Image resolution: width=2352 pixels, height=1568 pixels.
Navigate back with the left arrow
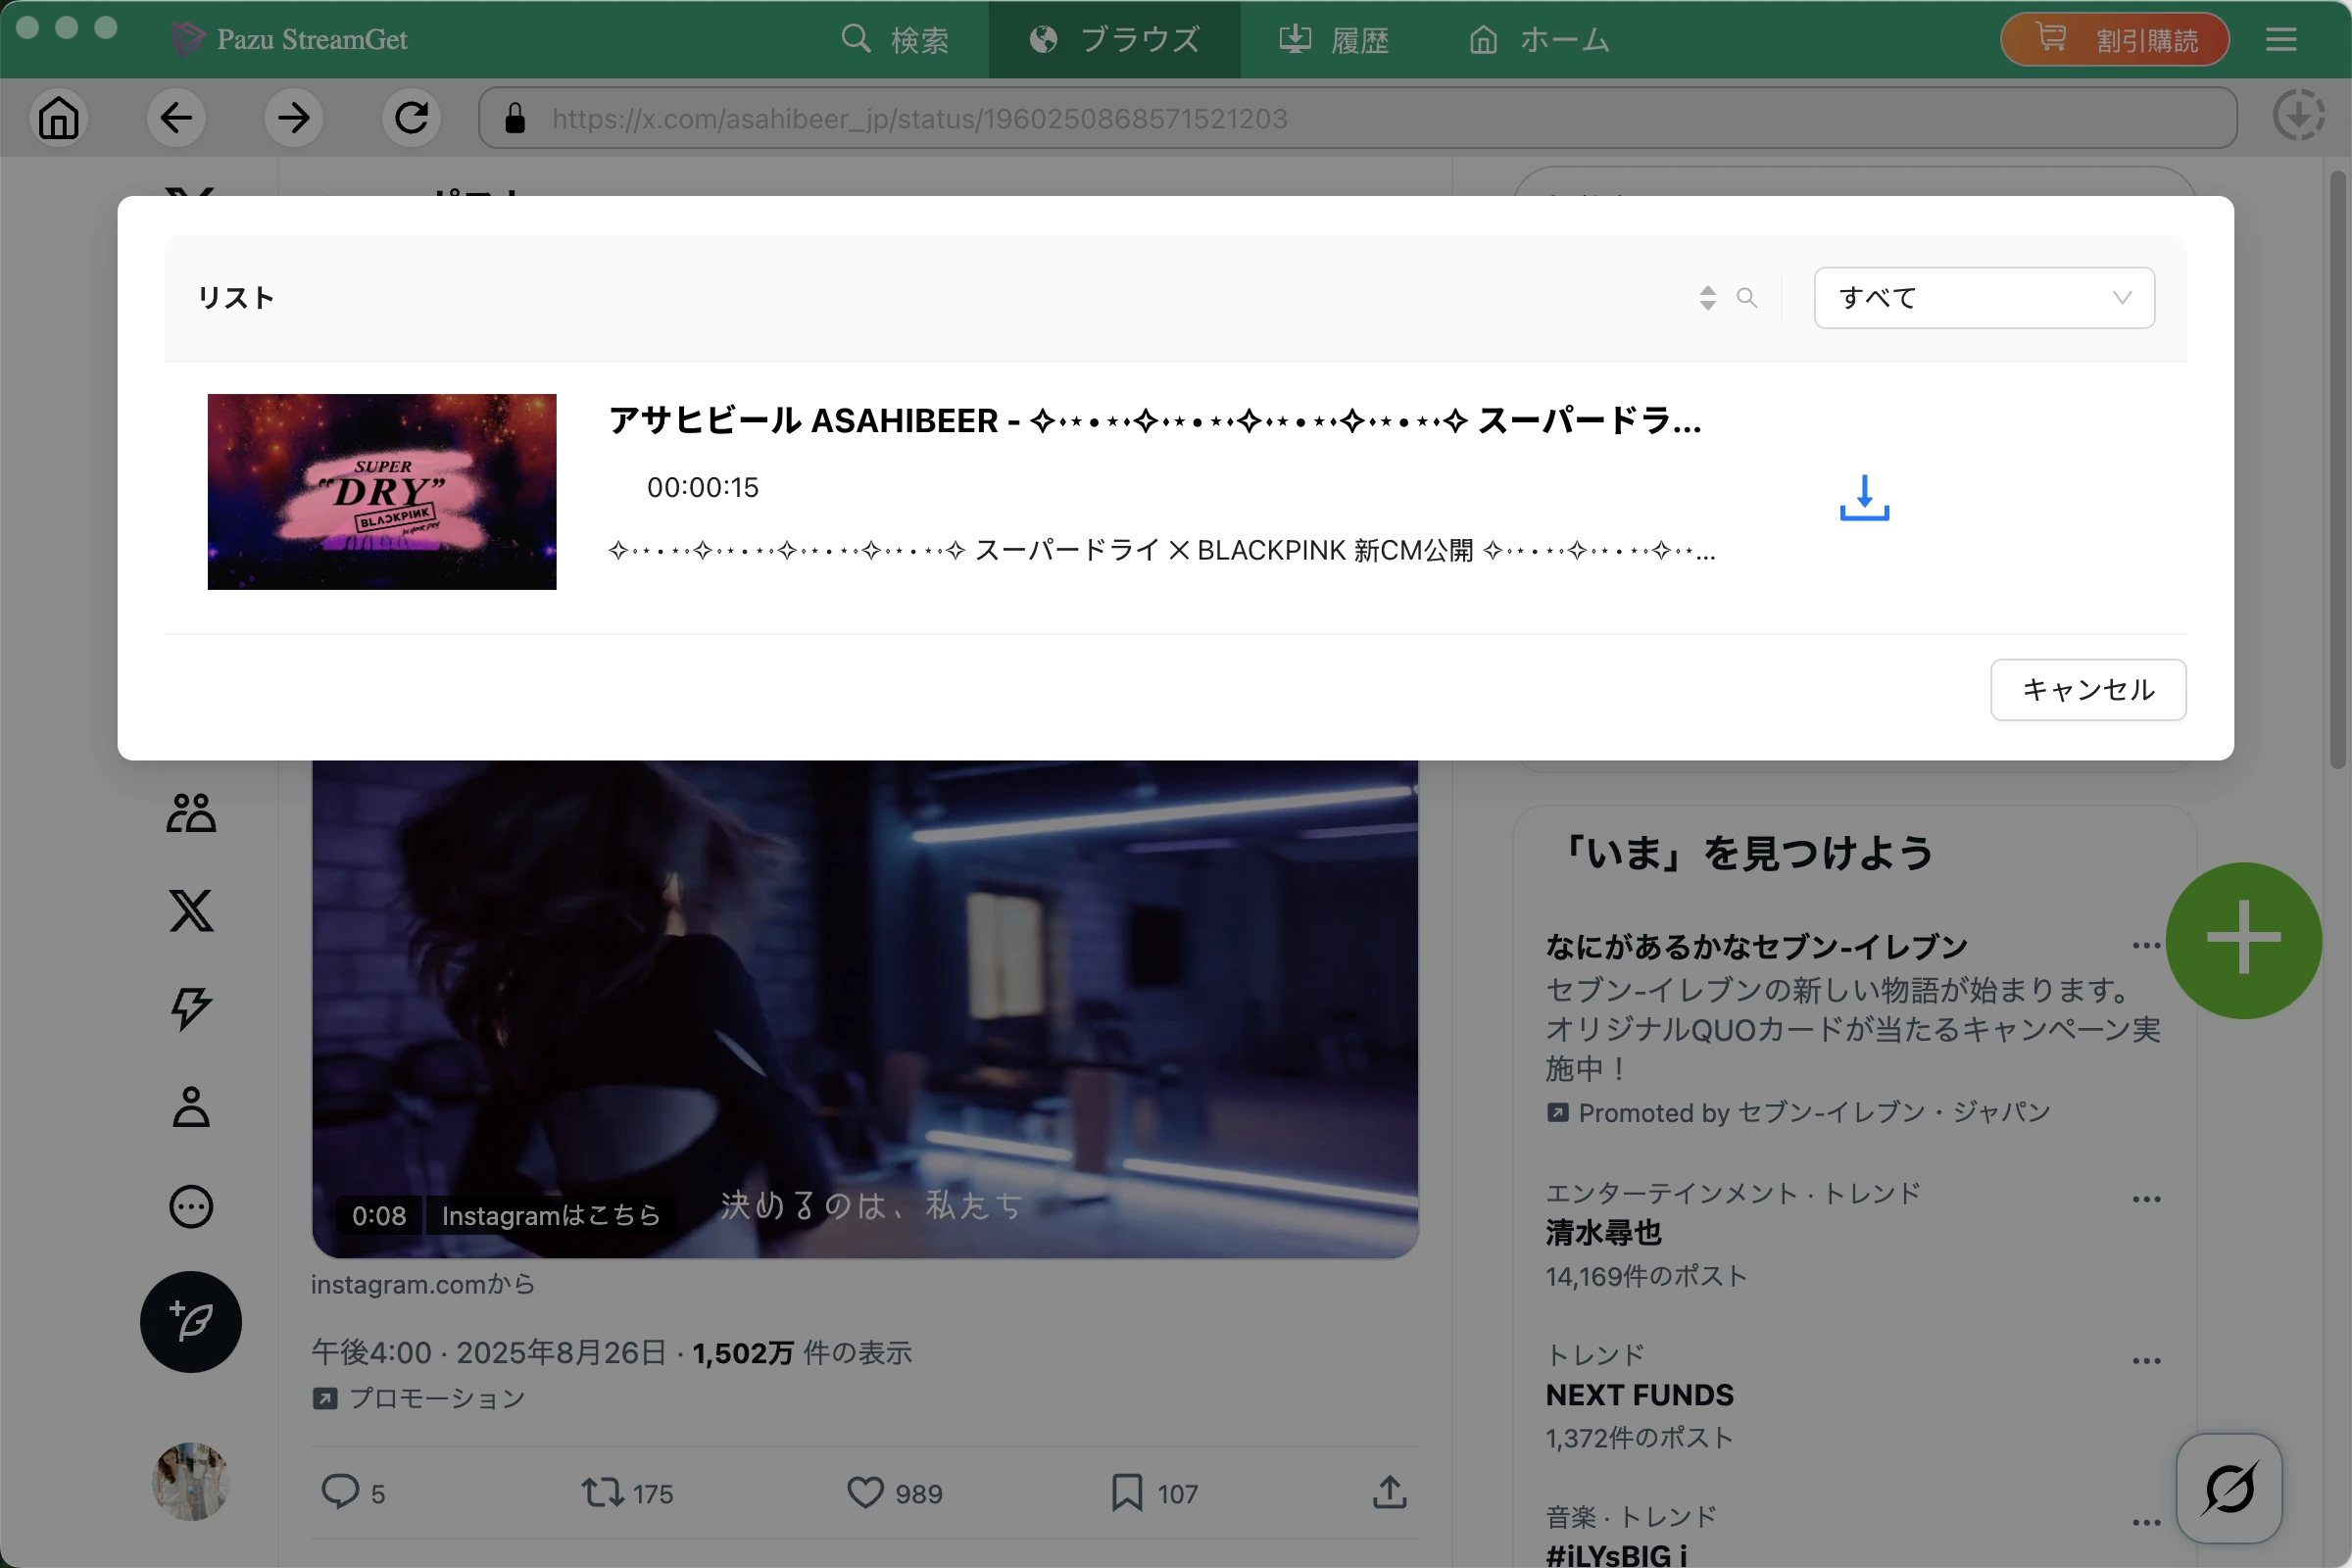pos(176,118)
